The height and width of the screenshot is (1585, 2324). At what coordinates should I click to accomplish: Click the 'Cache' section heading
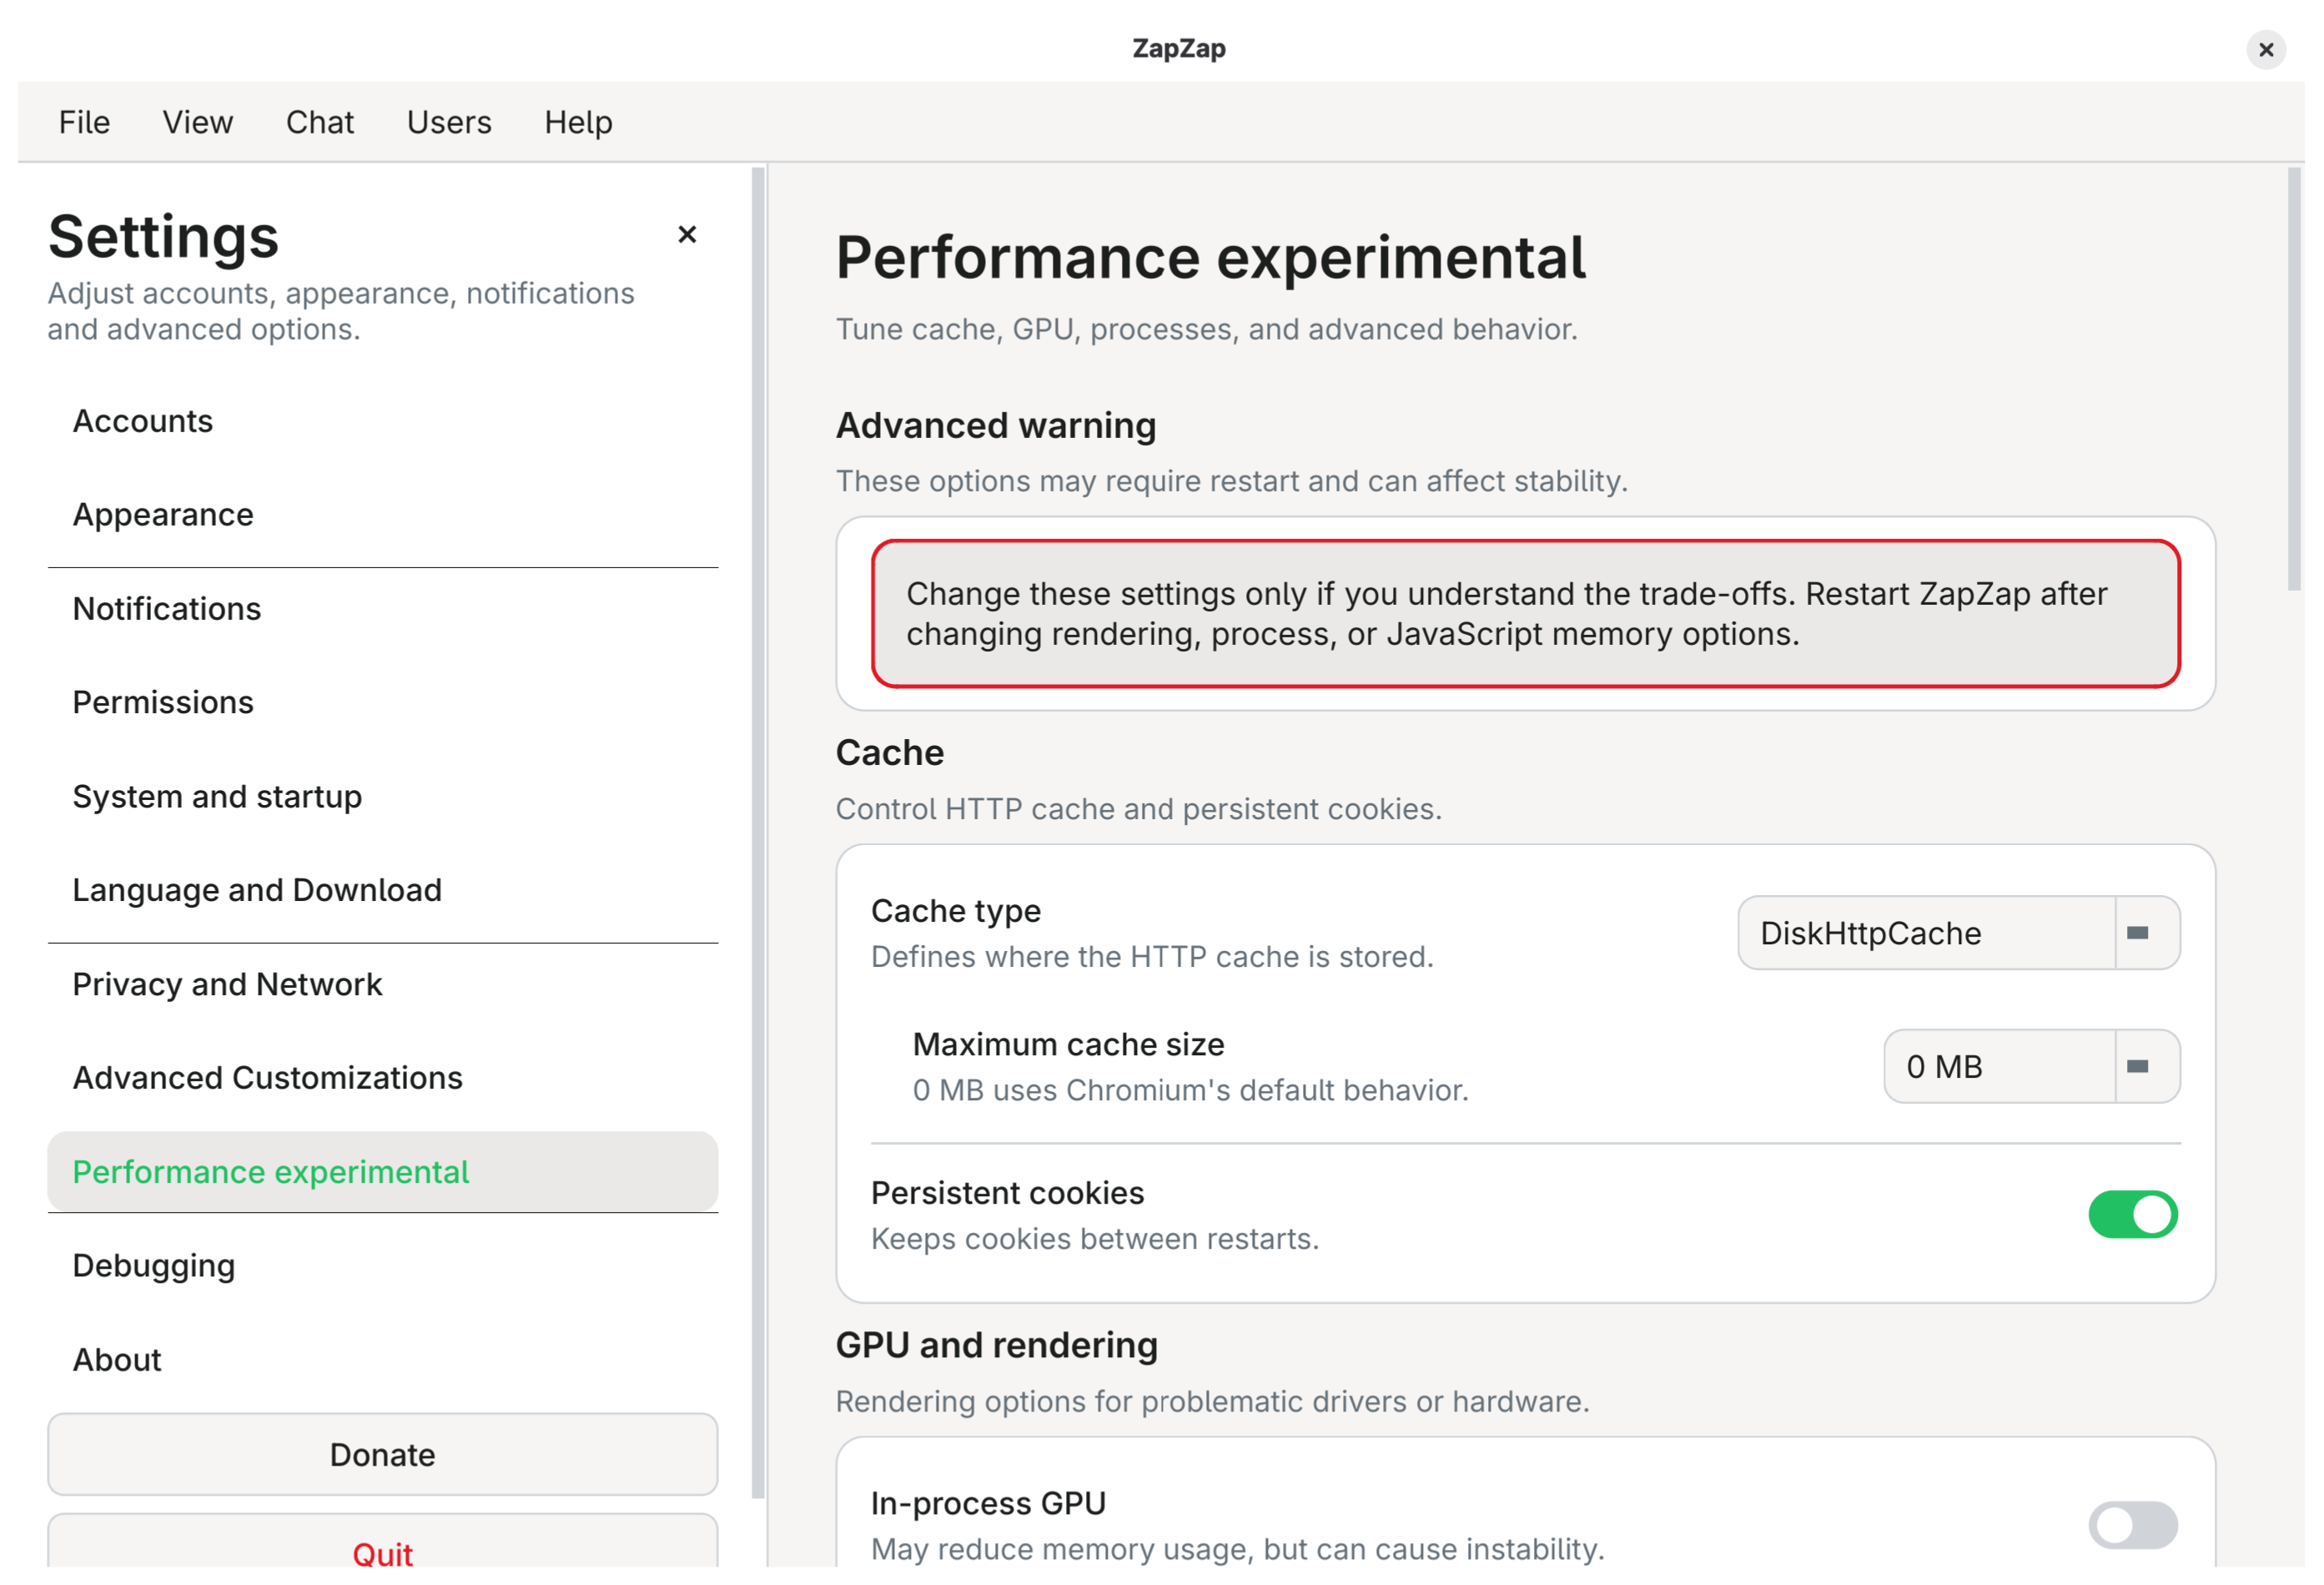(x=890, y=753)
